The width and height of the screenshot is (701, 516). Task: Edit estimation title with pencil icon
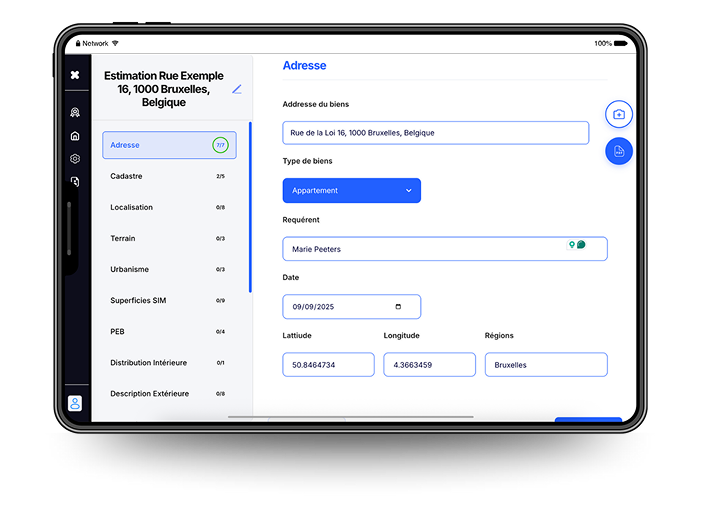[237, 89]
